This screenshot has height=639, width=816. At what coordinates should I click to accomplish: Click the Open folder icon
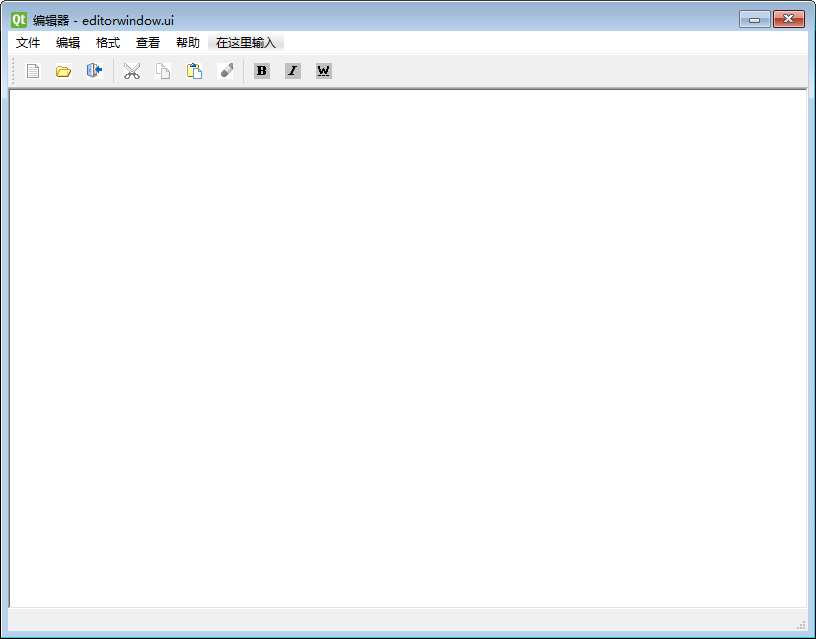pyautogui.click(x=63, y=71)
